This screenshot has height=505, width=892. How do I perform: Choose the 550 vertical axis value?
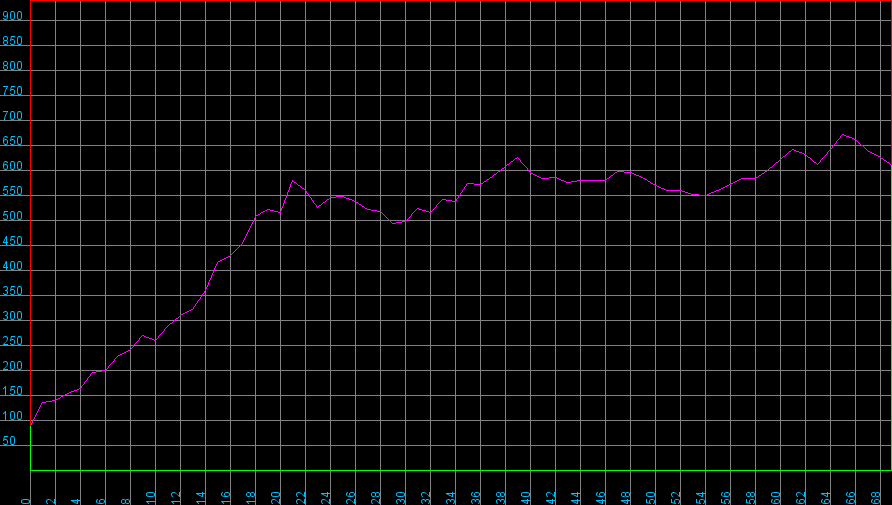(x=13, y=191)
